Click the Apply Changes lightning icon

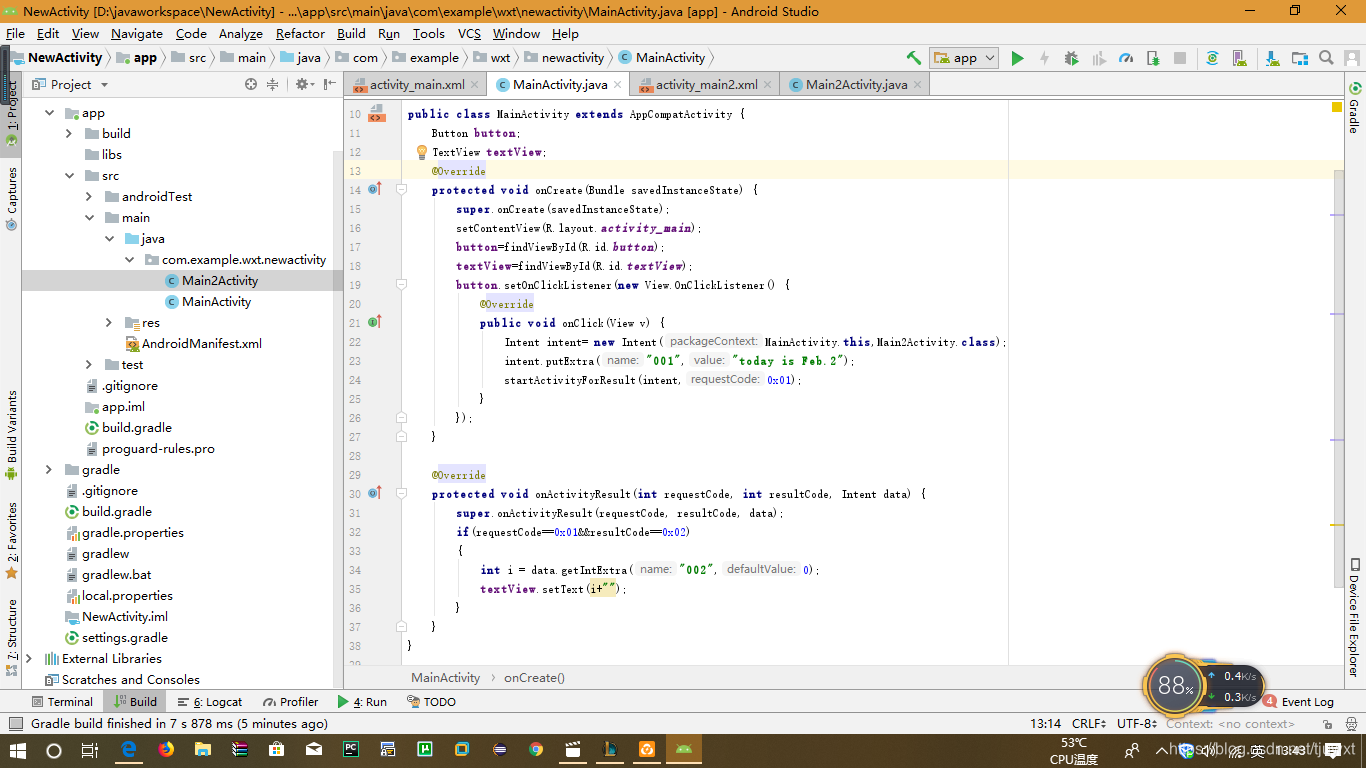1044,58
